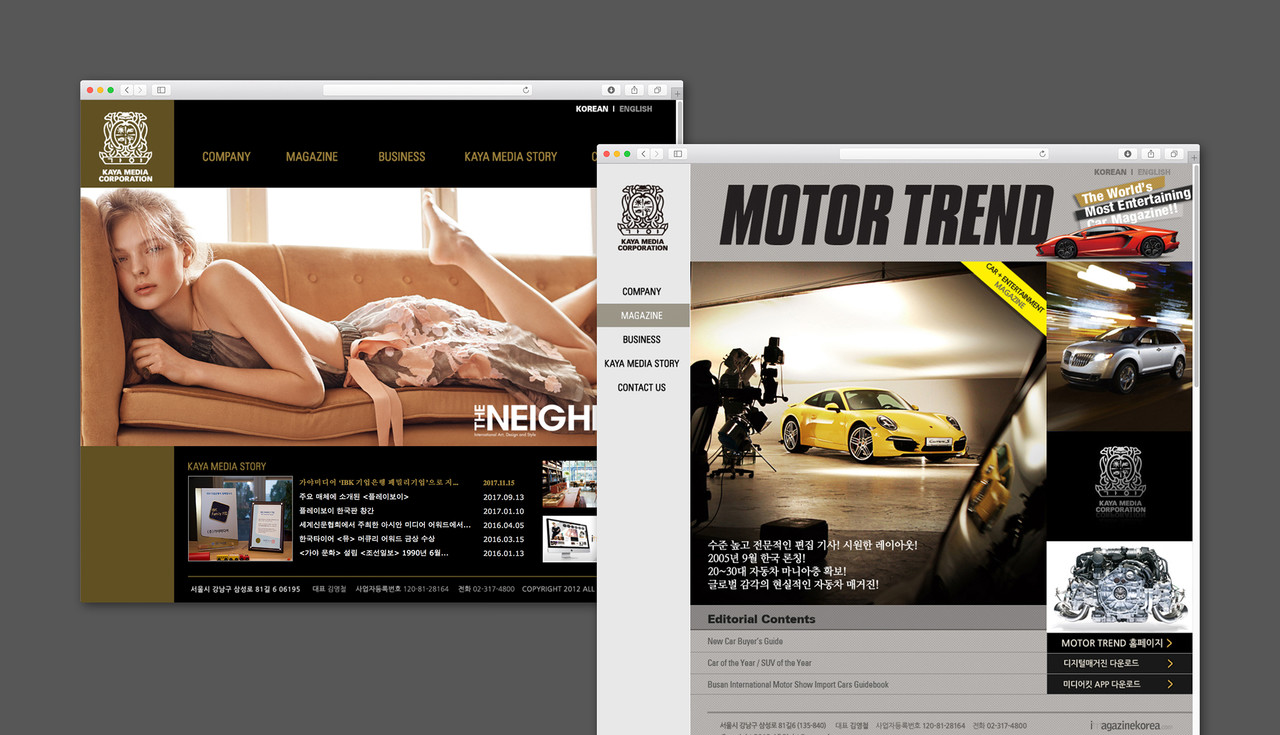Open the news item dated 2016.01.13

point(374,553)
